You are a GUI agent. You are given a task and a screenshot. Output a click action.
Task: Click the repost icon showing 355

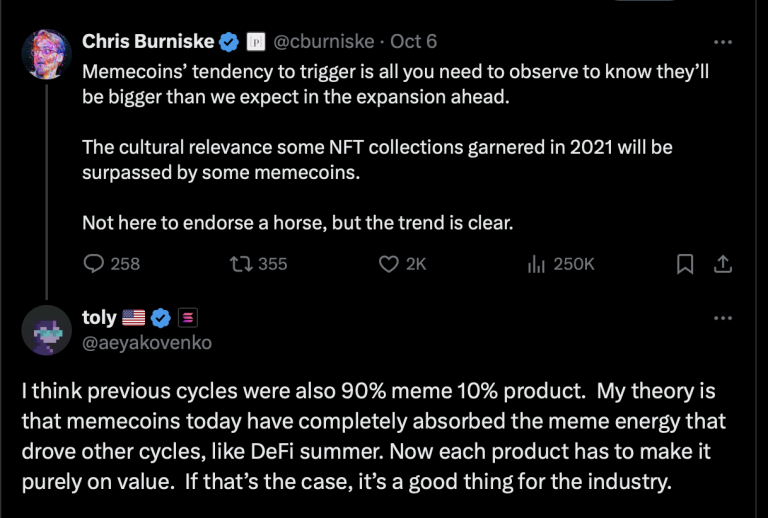tap(240, 264)
